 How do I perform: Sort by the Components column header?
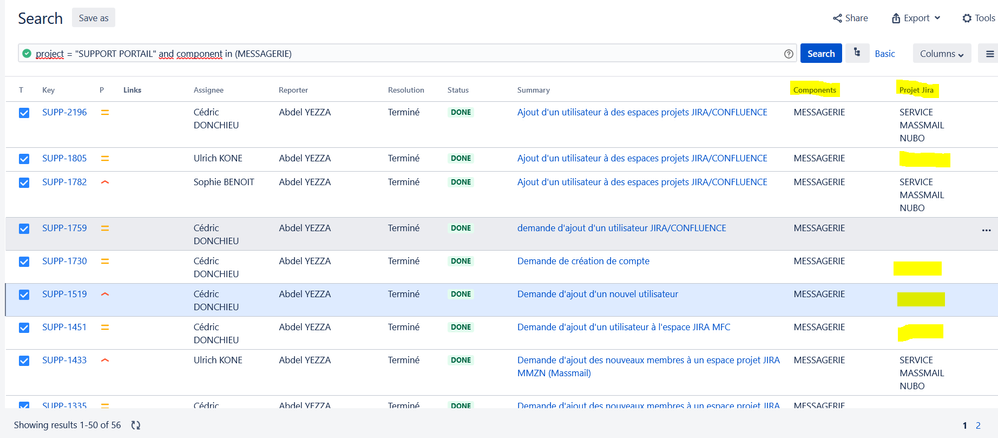[x=815, y=90]
